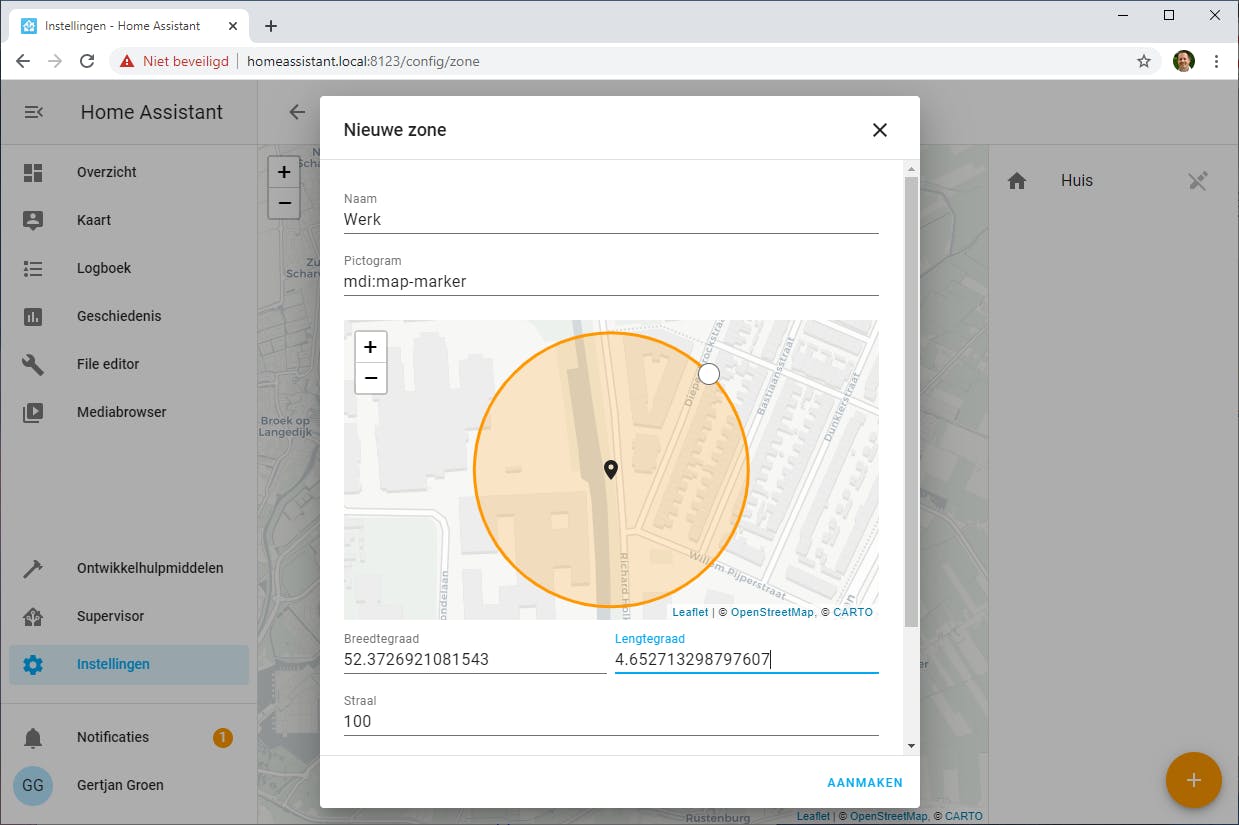Open Ontwikkelhulpmiddelen hammer icon
The height and width of the screenshot is (825, 1239).
[x=33, y=568]
